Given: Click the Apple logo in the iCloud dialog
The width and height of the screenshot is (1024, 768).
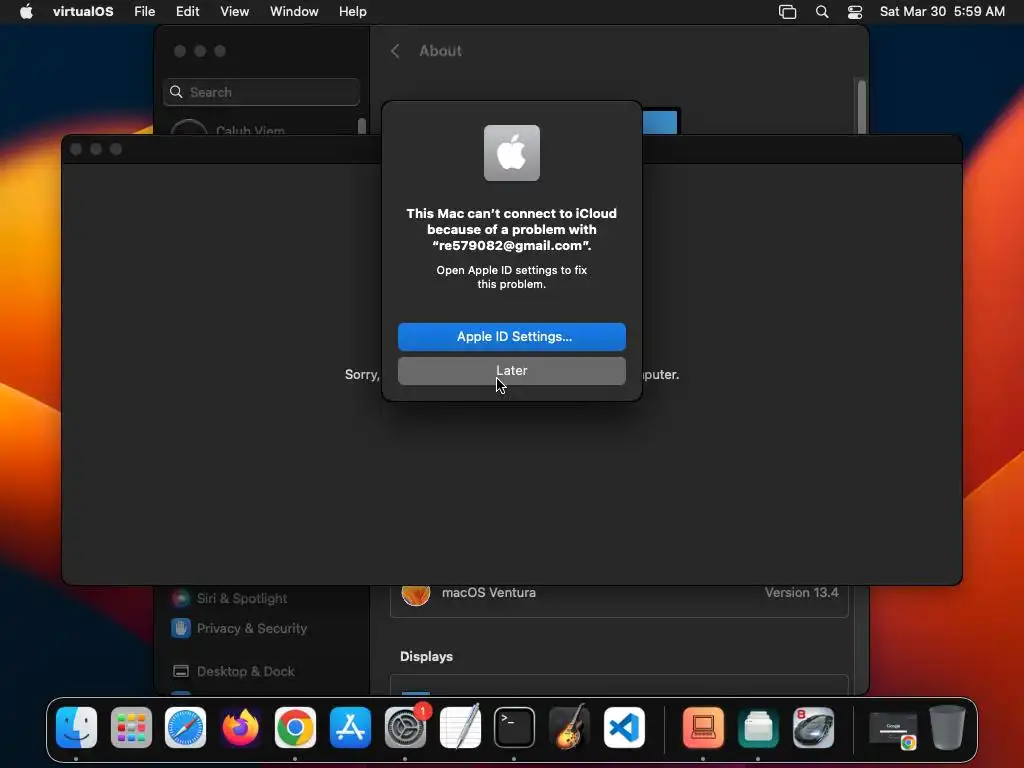Looking at the screenshot, I should point(511,153).
